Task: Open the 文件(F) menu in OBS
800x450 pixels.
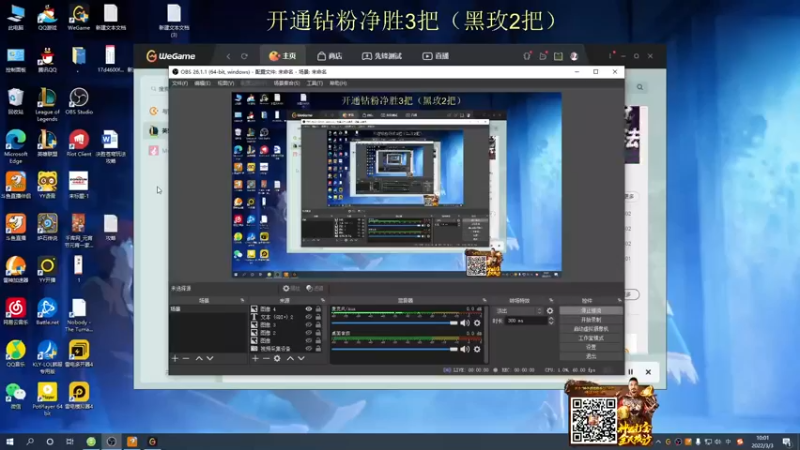Action: [180, 83]
